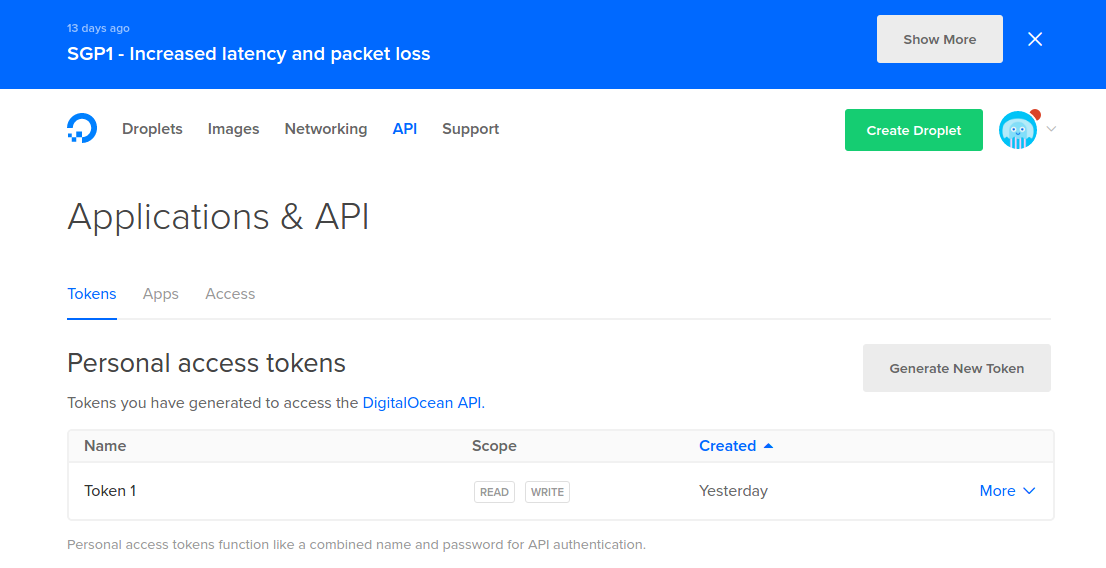Image resolution: width=1106 pixels, height=568 pixels.
Task: Dismiss the SGP1 latency alert banner
Action: [1035, 39]
